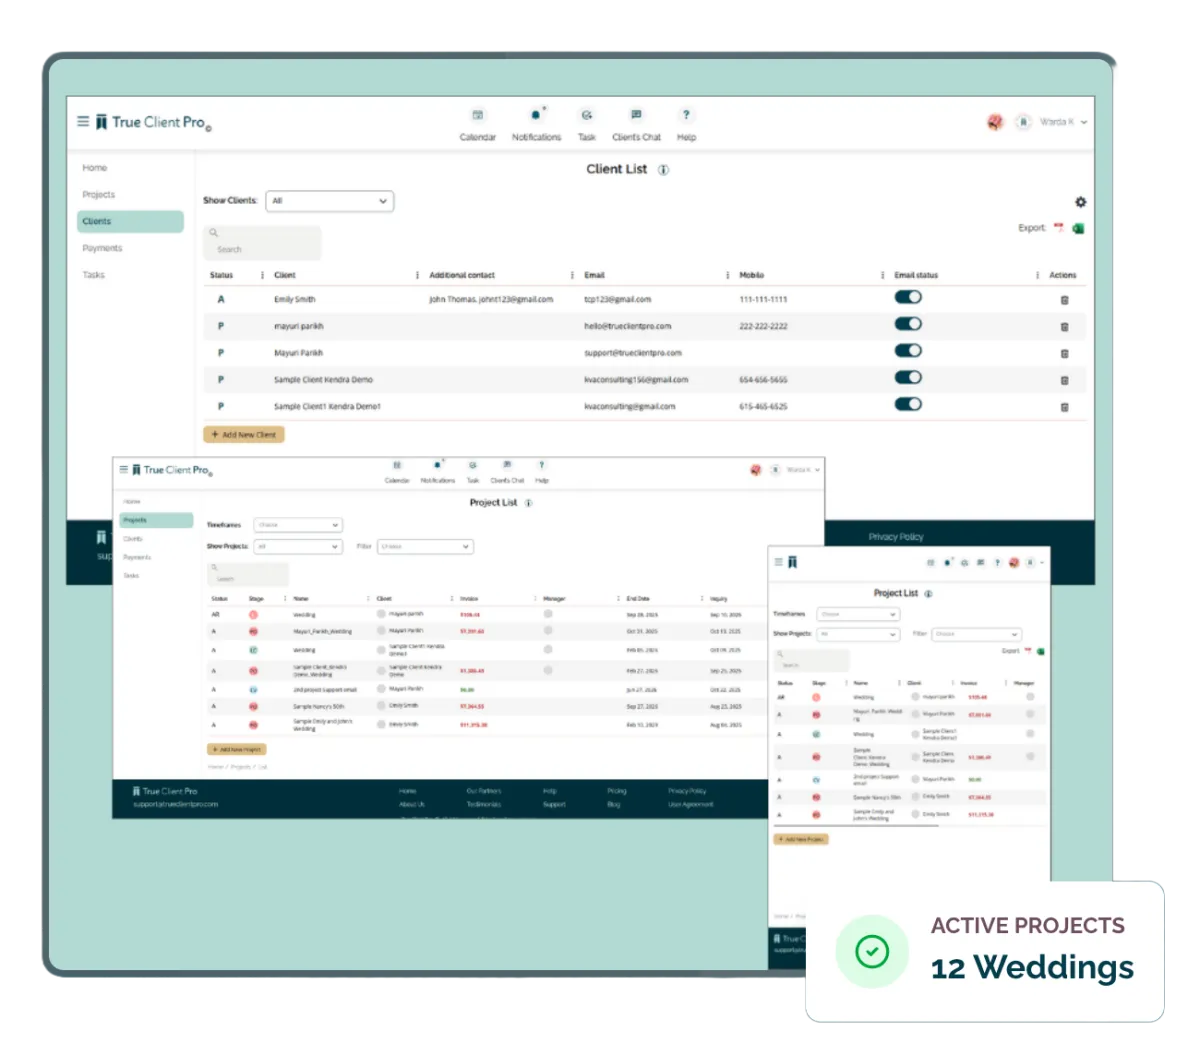The image size is (1200, 1043).
Task: Click the Sample Client Kendra Demo name cell
Action: pyautogui.click(x=323, y=380)
